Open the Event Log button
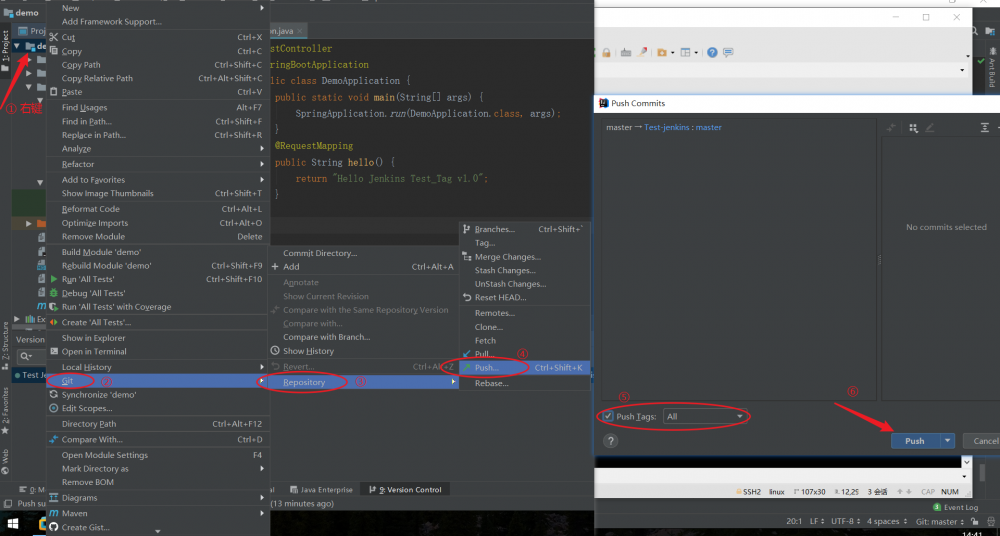 pyautogui.click(x=955, y=507)
